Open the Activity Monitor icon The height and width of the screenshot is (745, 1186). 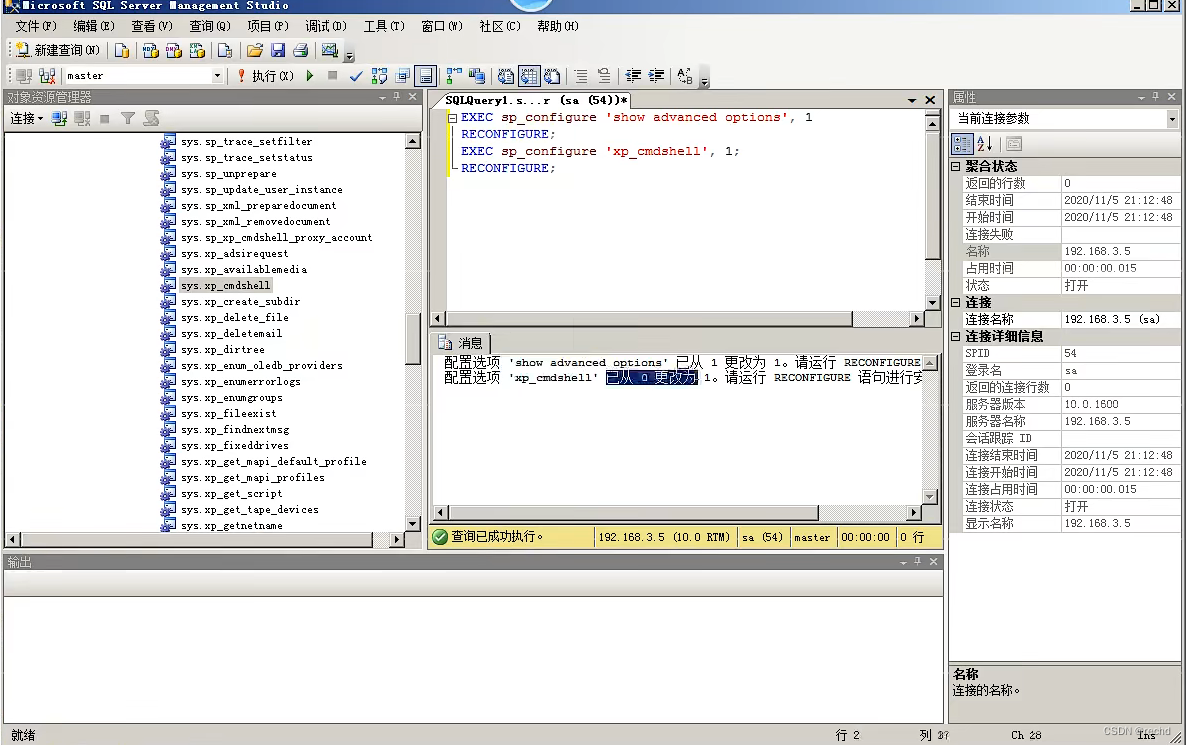coord(330,51)
